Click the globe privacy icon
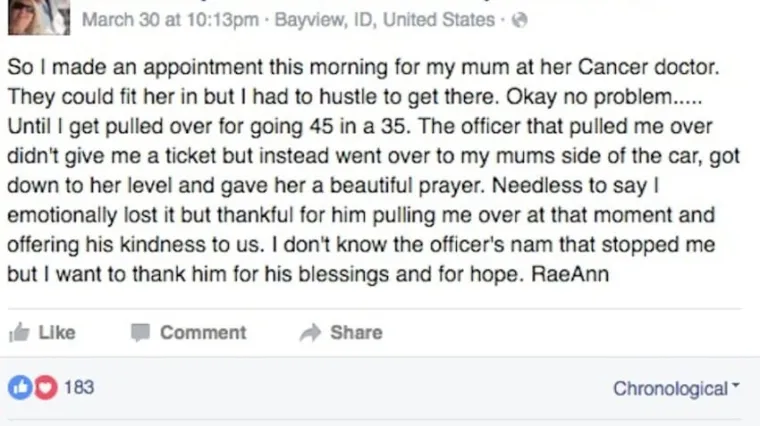The height and width of the screenshot is (426, 760). pos(518,20)
